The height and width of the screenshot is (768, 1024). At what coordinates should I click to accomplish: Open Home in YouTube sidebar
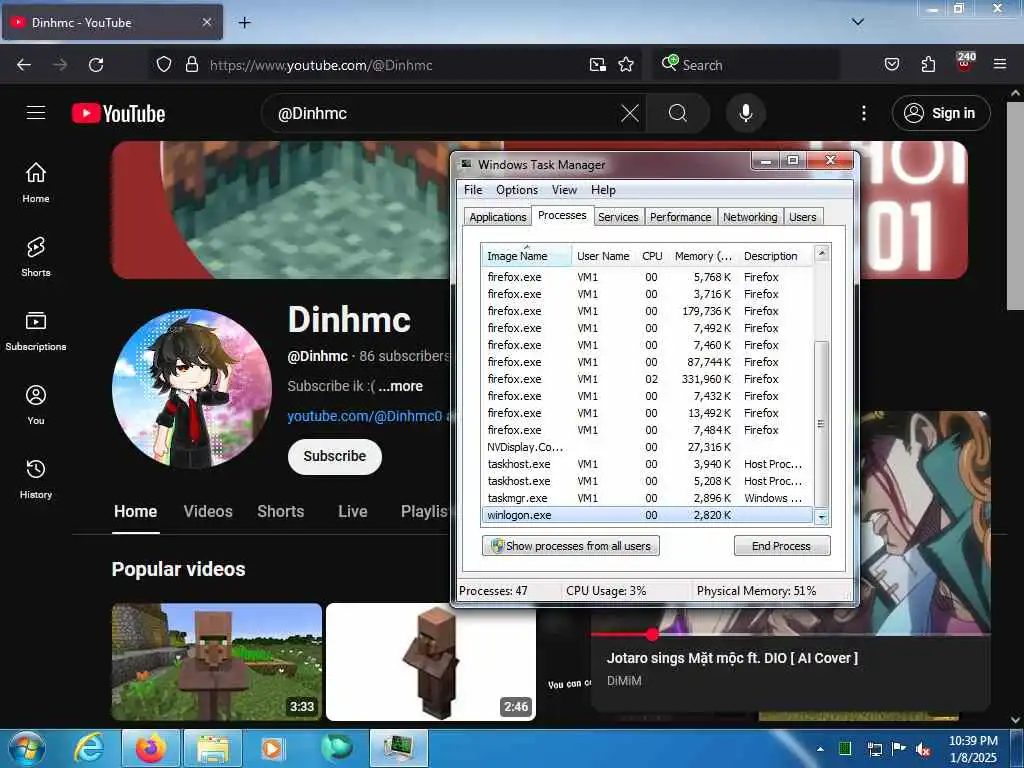tap(36, 183)
